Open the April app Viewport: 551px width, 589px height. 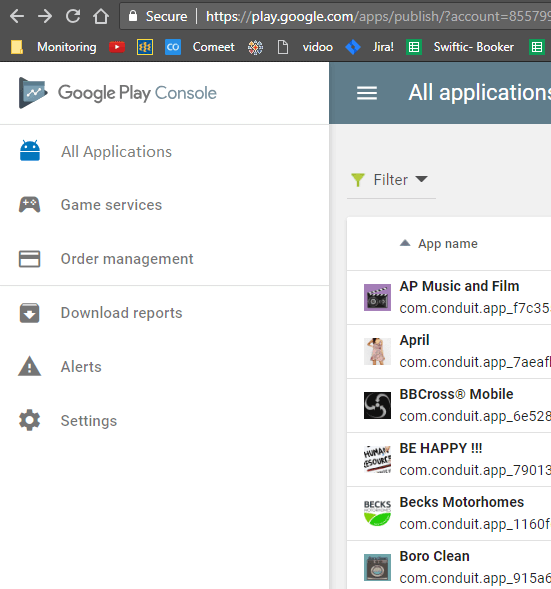point(414,340)
